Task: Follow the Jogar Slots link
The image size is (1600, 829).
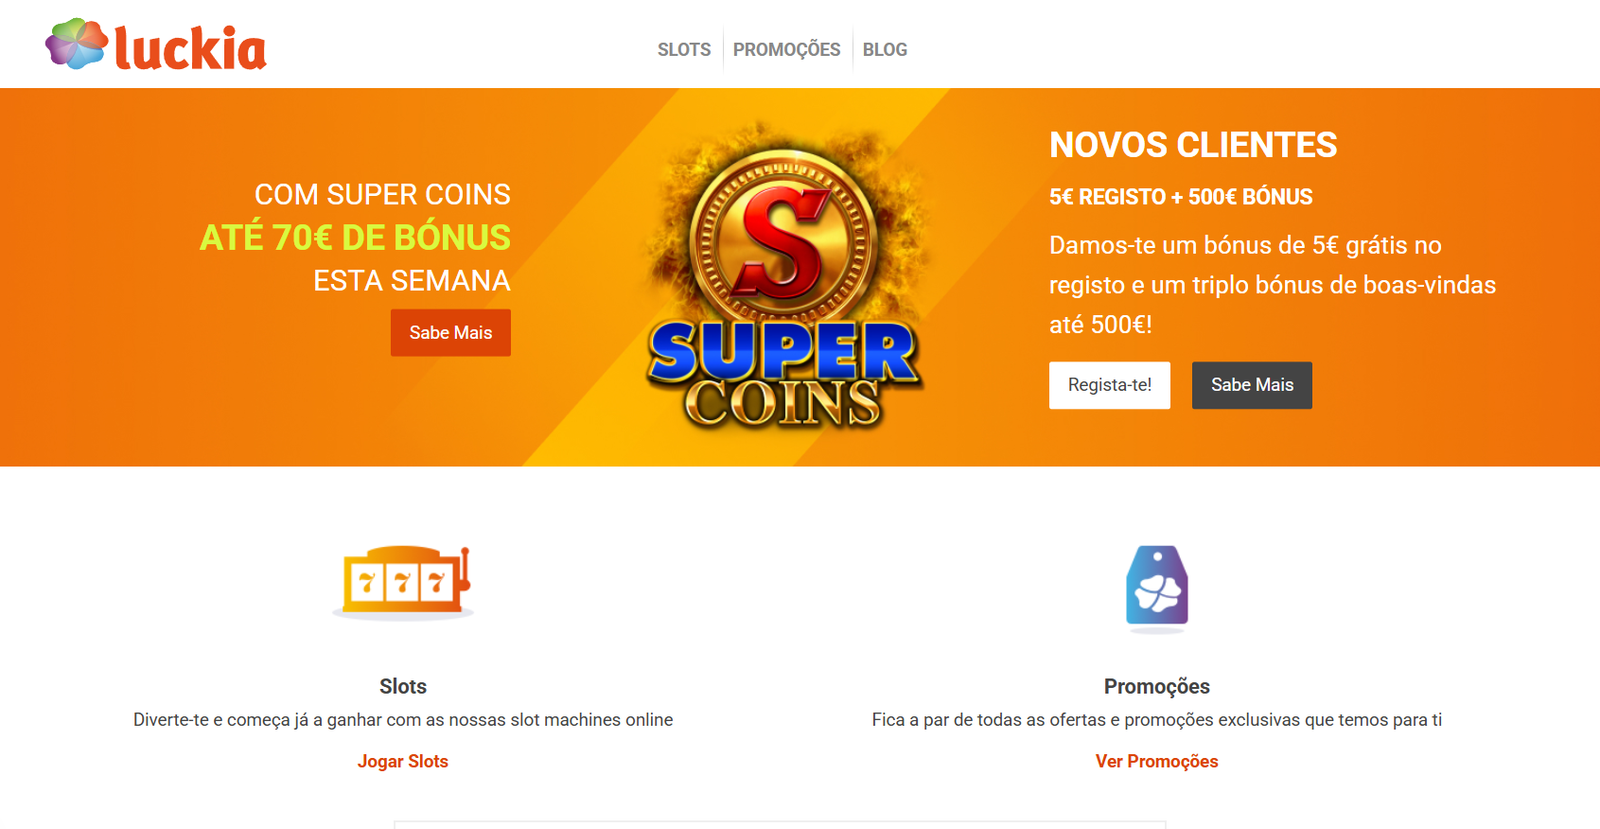Action: (x=403, y=762)
